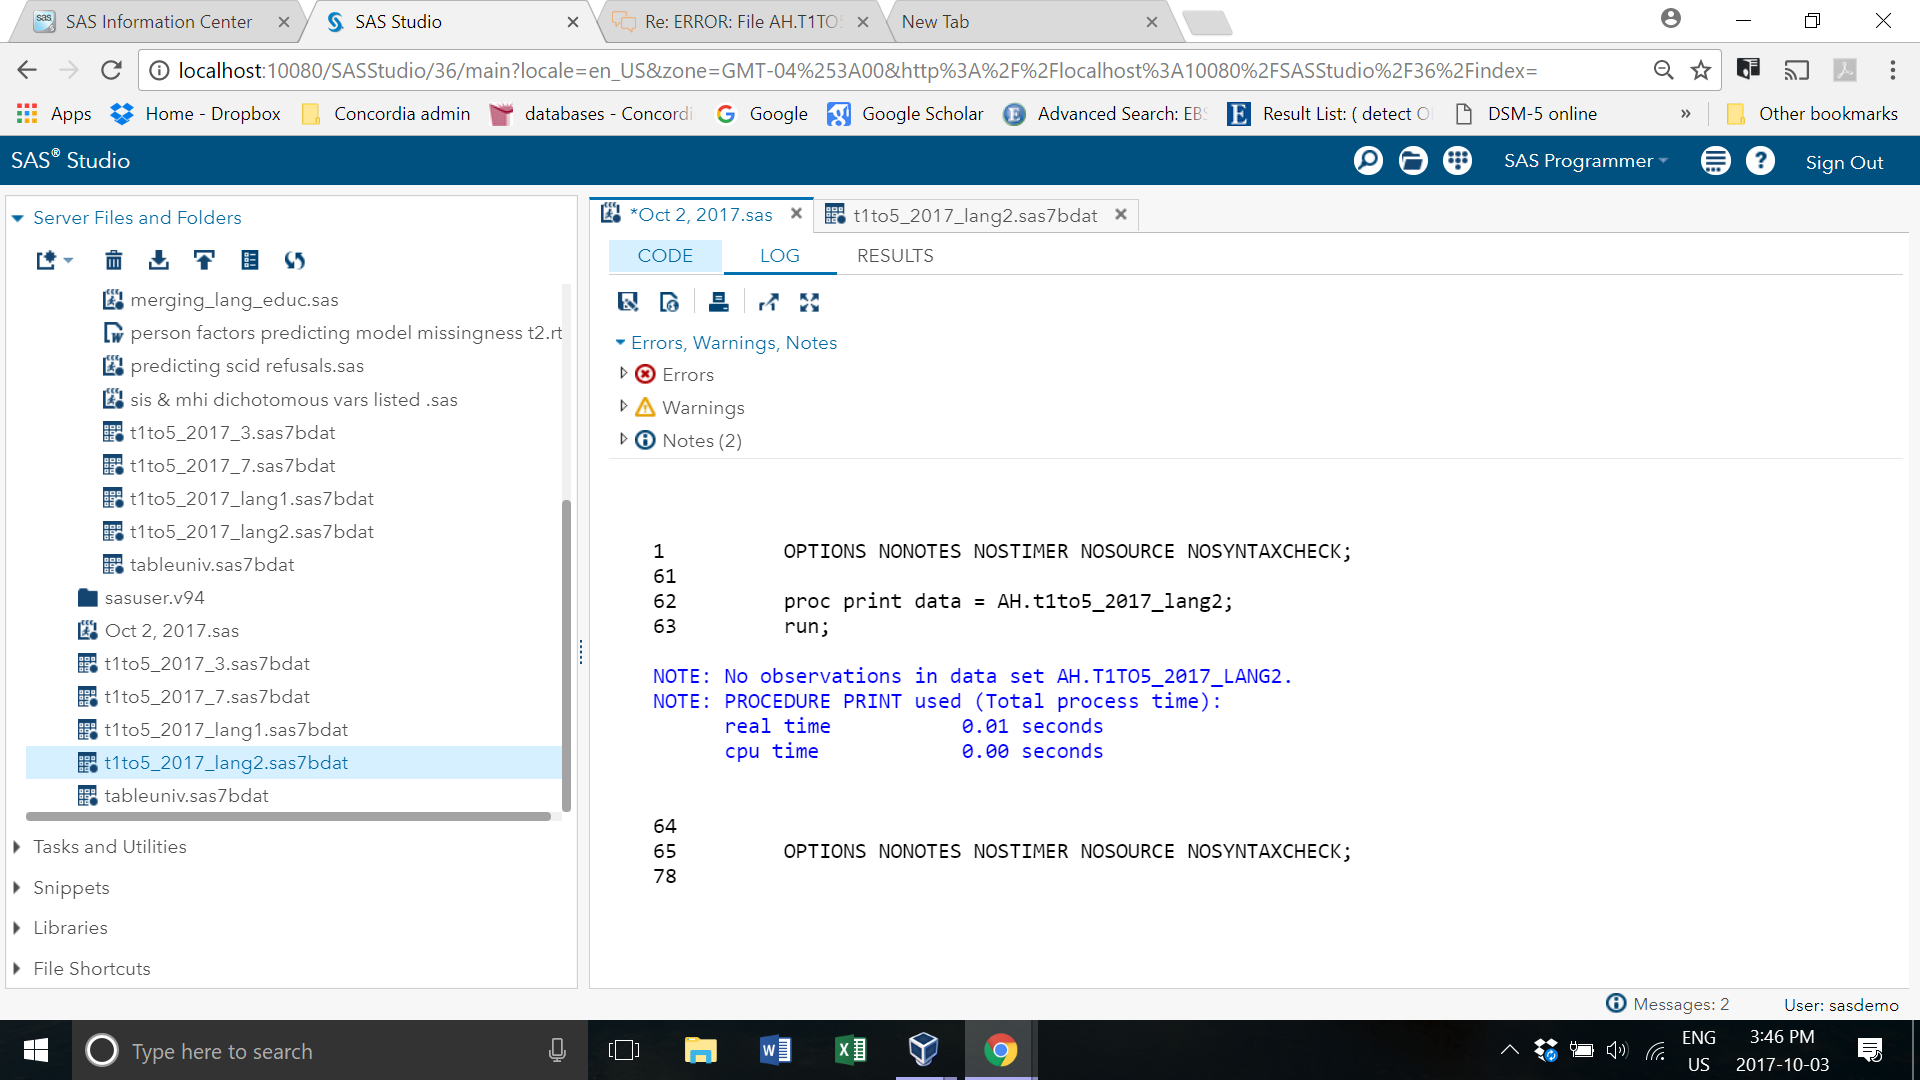Image resolution: width=1920 pixels, height=1080 pixels.
Task: Collapse Errors, Warnings, Notes summary
Action: coord(620,343)
